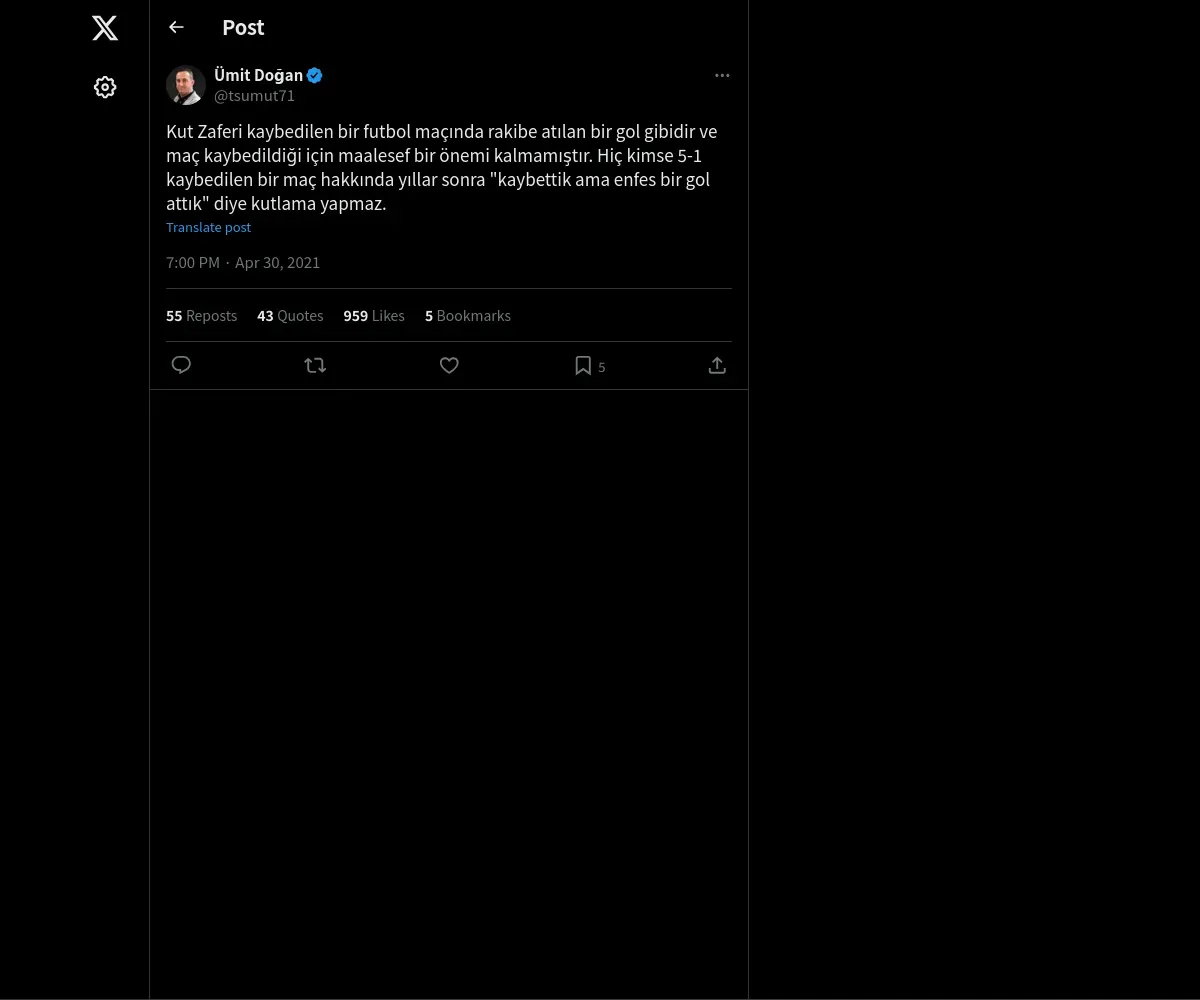Repost this post
This screenshot has width=1200, height=1000.
pyautogui.click(x=315, y=365)
